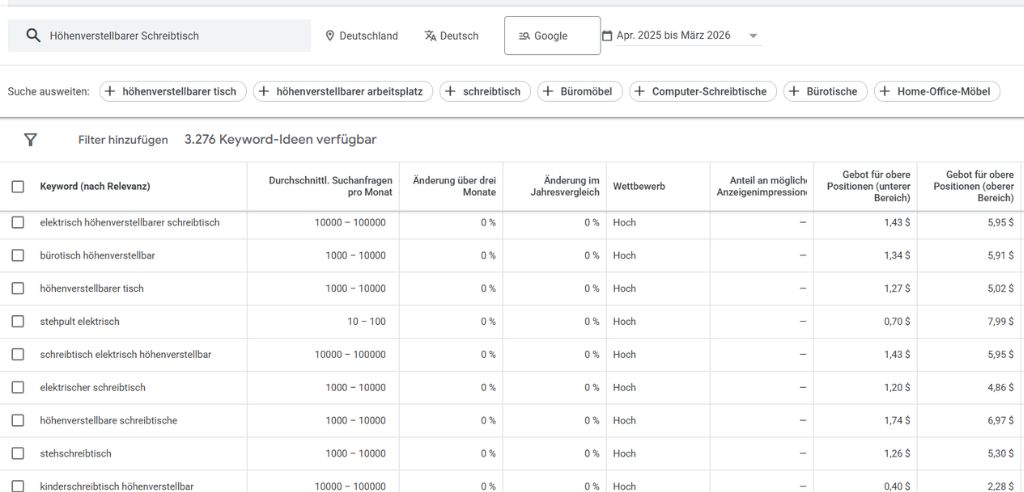Click plus icon on höhenverstellbarer tisch chip
Image resolution: width=1024 pixels, height=492 pixels.
110,91
